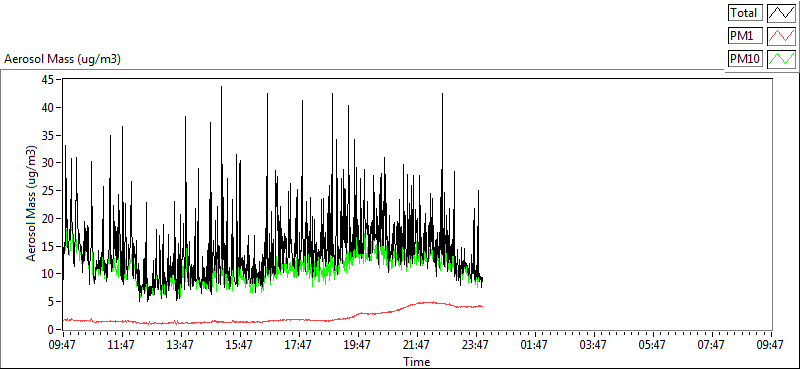Click the 01:47 time axis marker
Screen dimensions: 800x369
point(534,346)
